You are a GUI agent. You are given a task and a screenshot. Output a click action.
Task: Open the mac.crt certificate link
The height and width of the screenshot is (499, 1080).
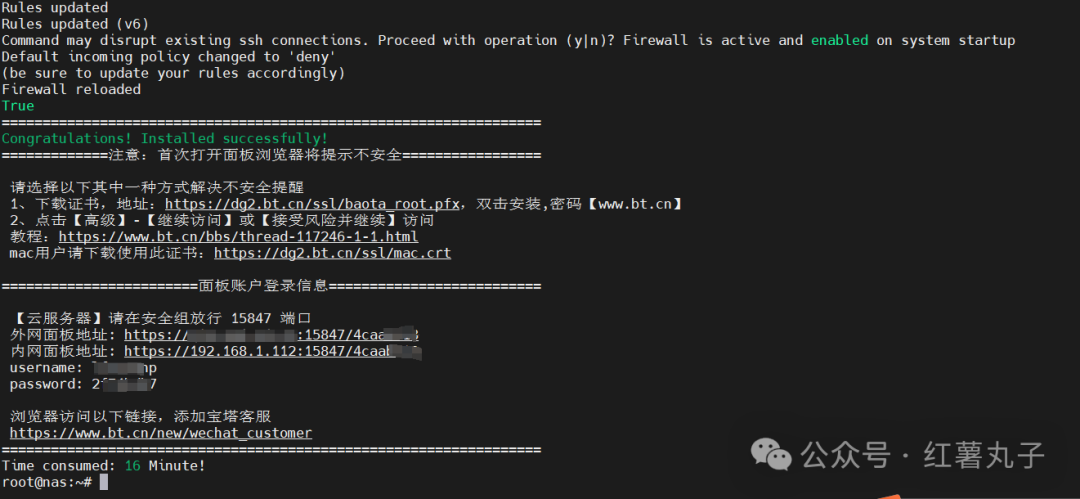click(333, 253)
